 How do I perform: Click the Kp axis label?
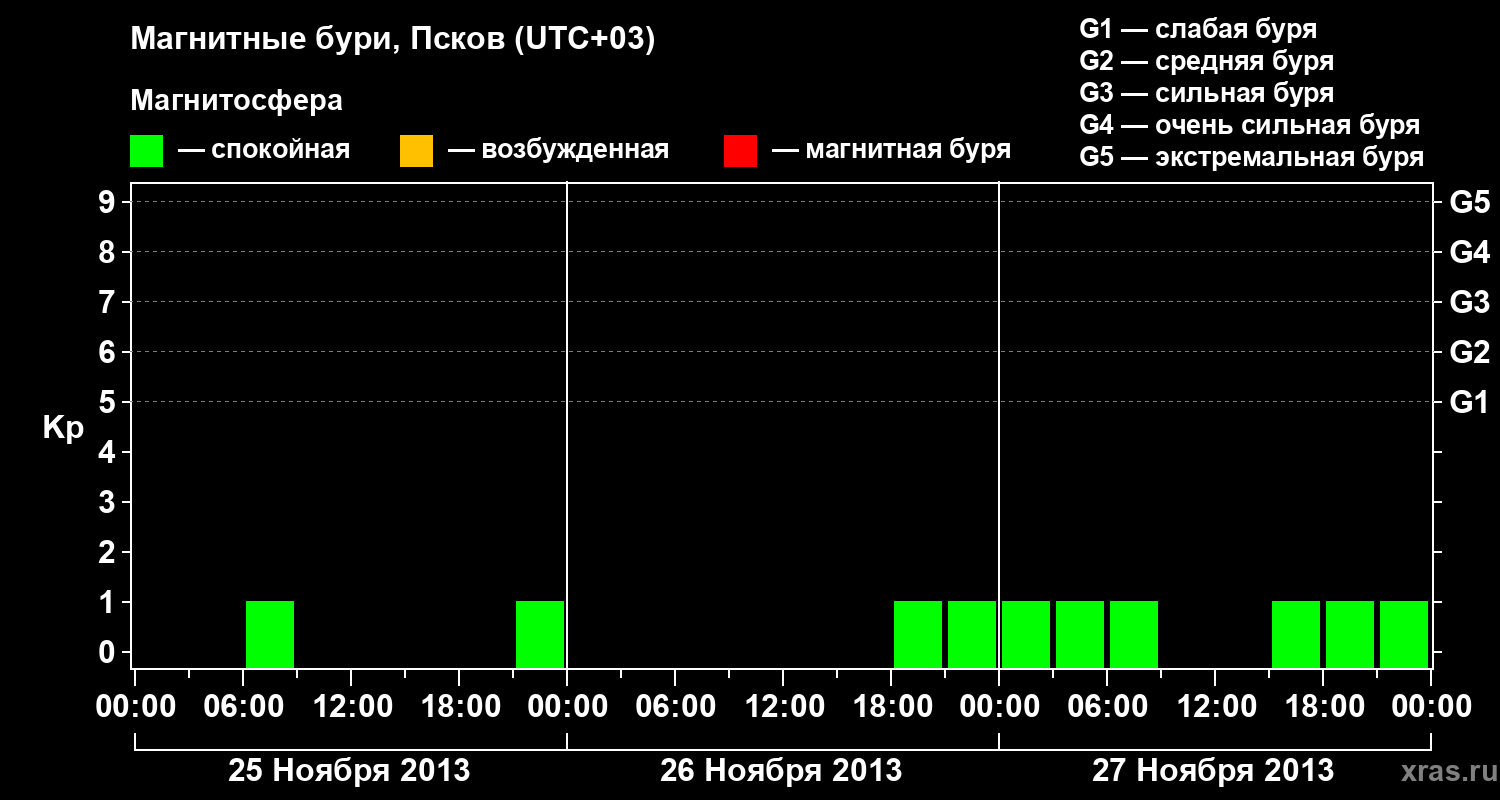[x=63, y=428]
